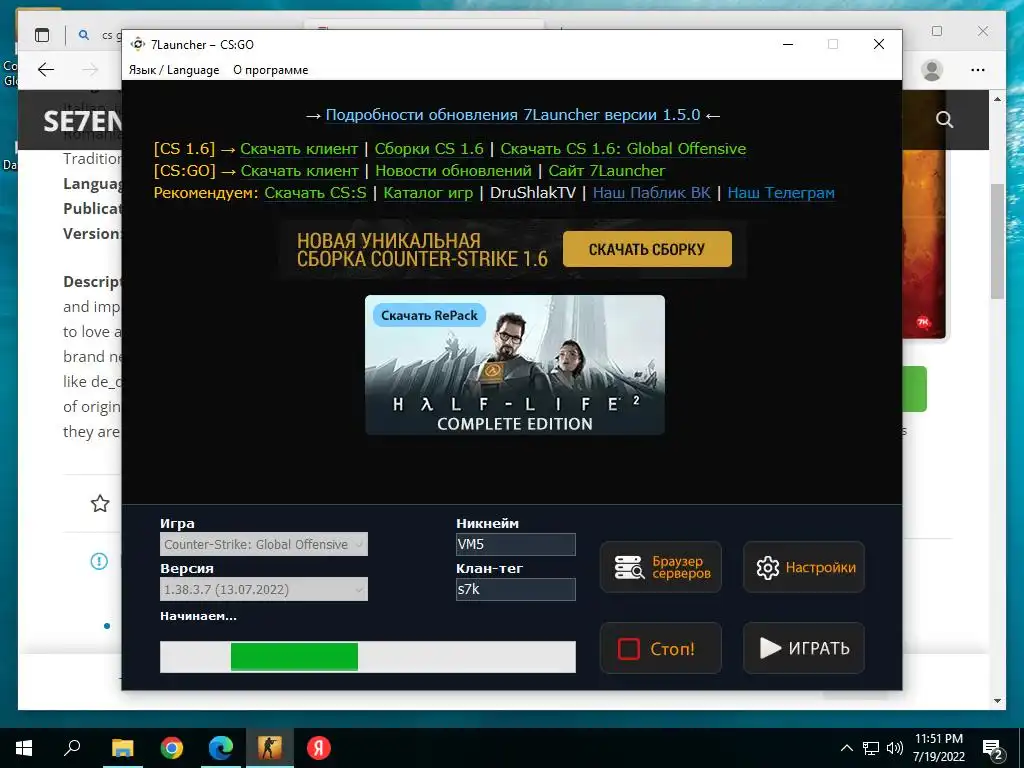1024x768 pixels.
Task: Click the info exclamation icon on webpage
Action: coord(99,561)
